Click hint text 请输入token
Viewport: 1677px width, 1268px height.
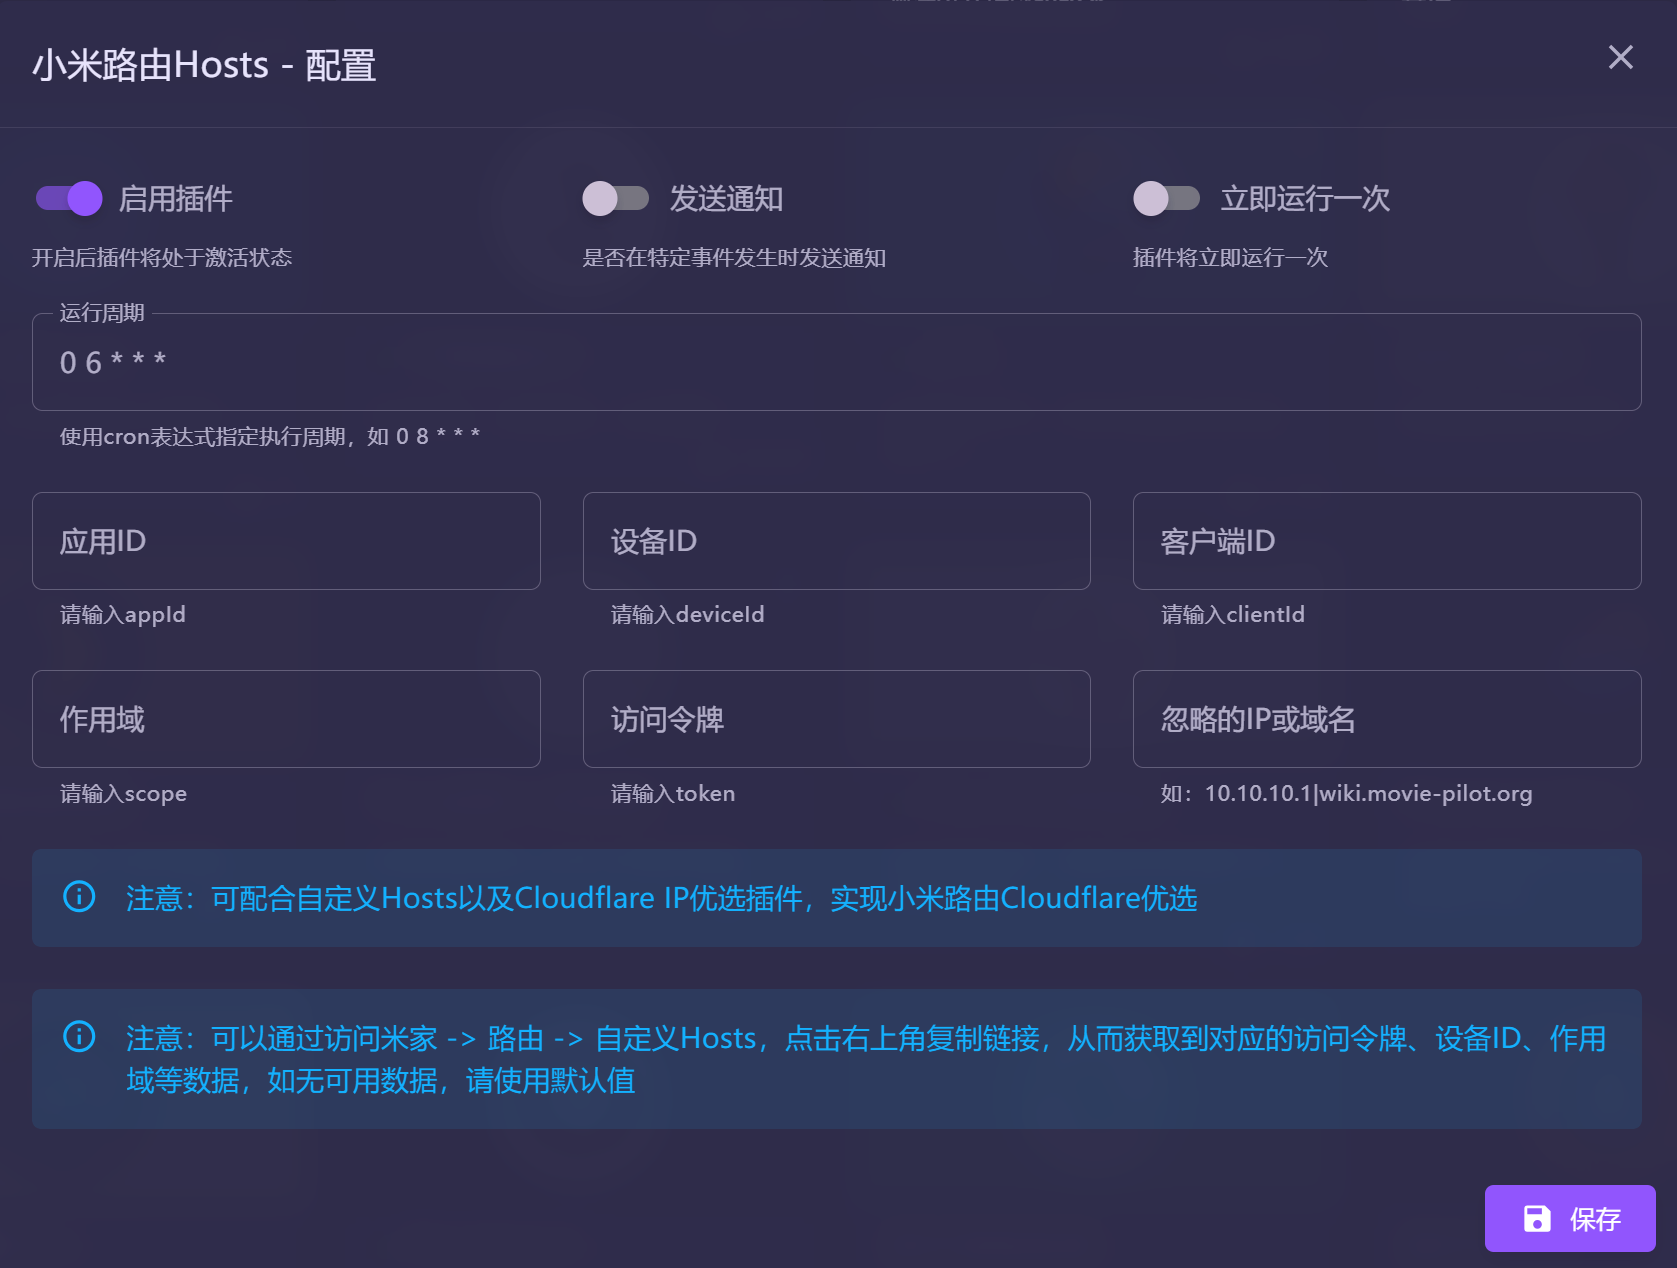(x=673, y=794)
